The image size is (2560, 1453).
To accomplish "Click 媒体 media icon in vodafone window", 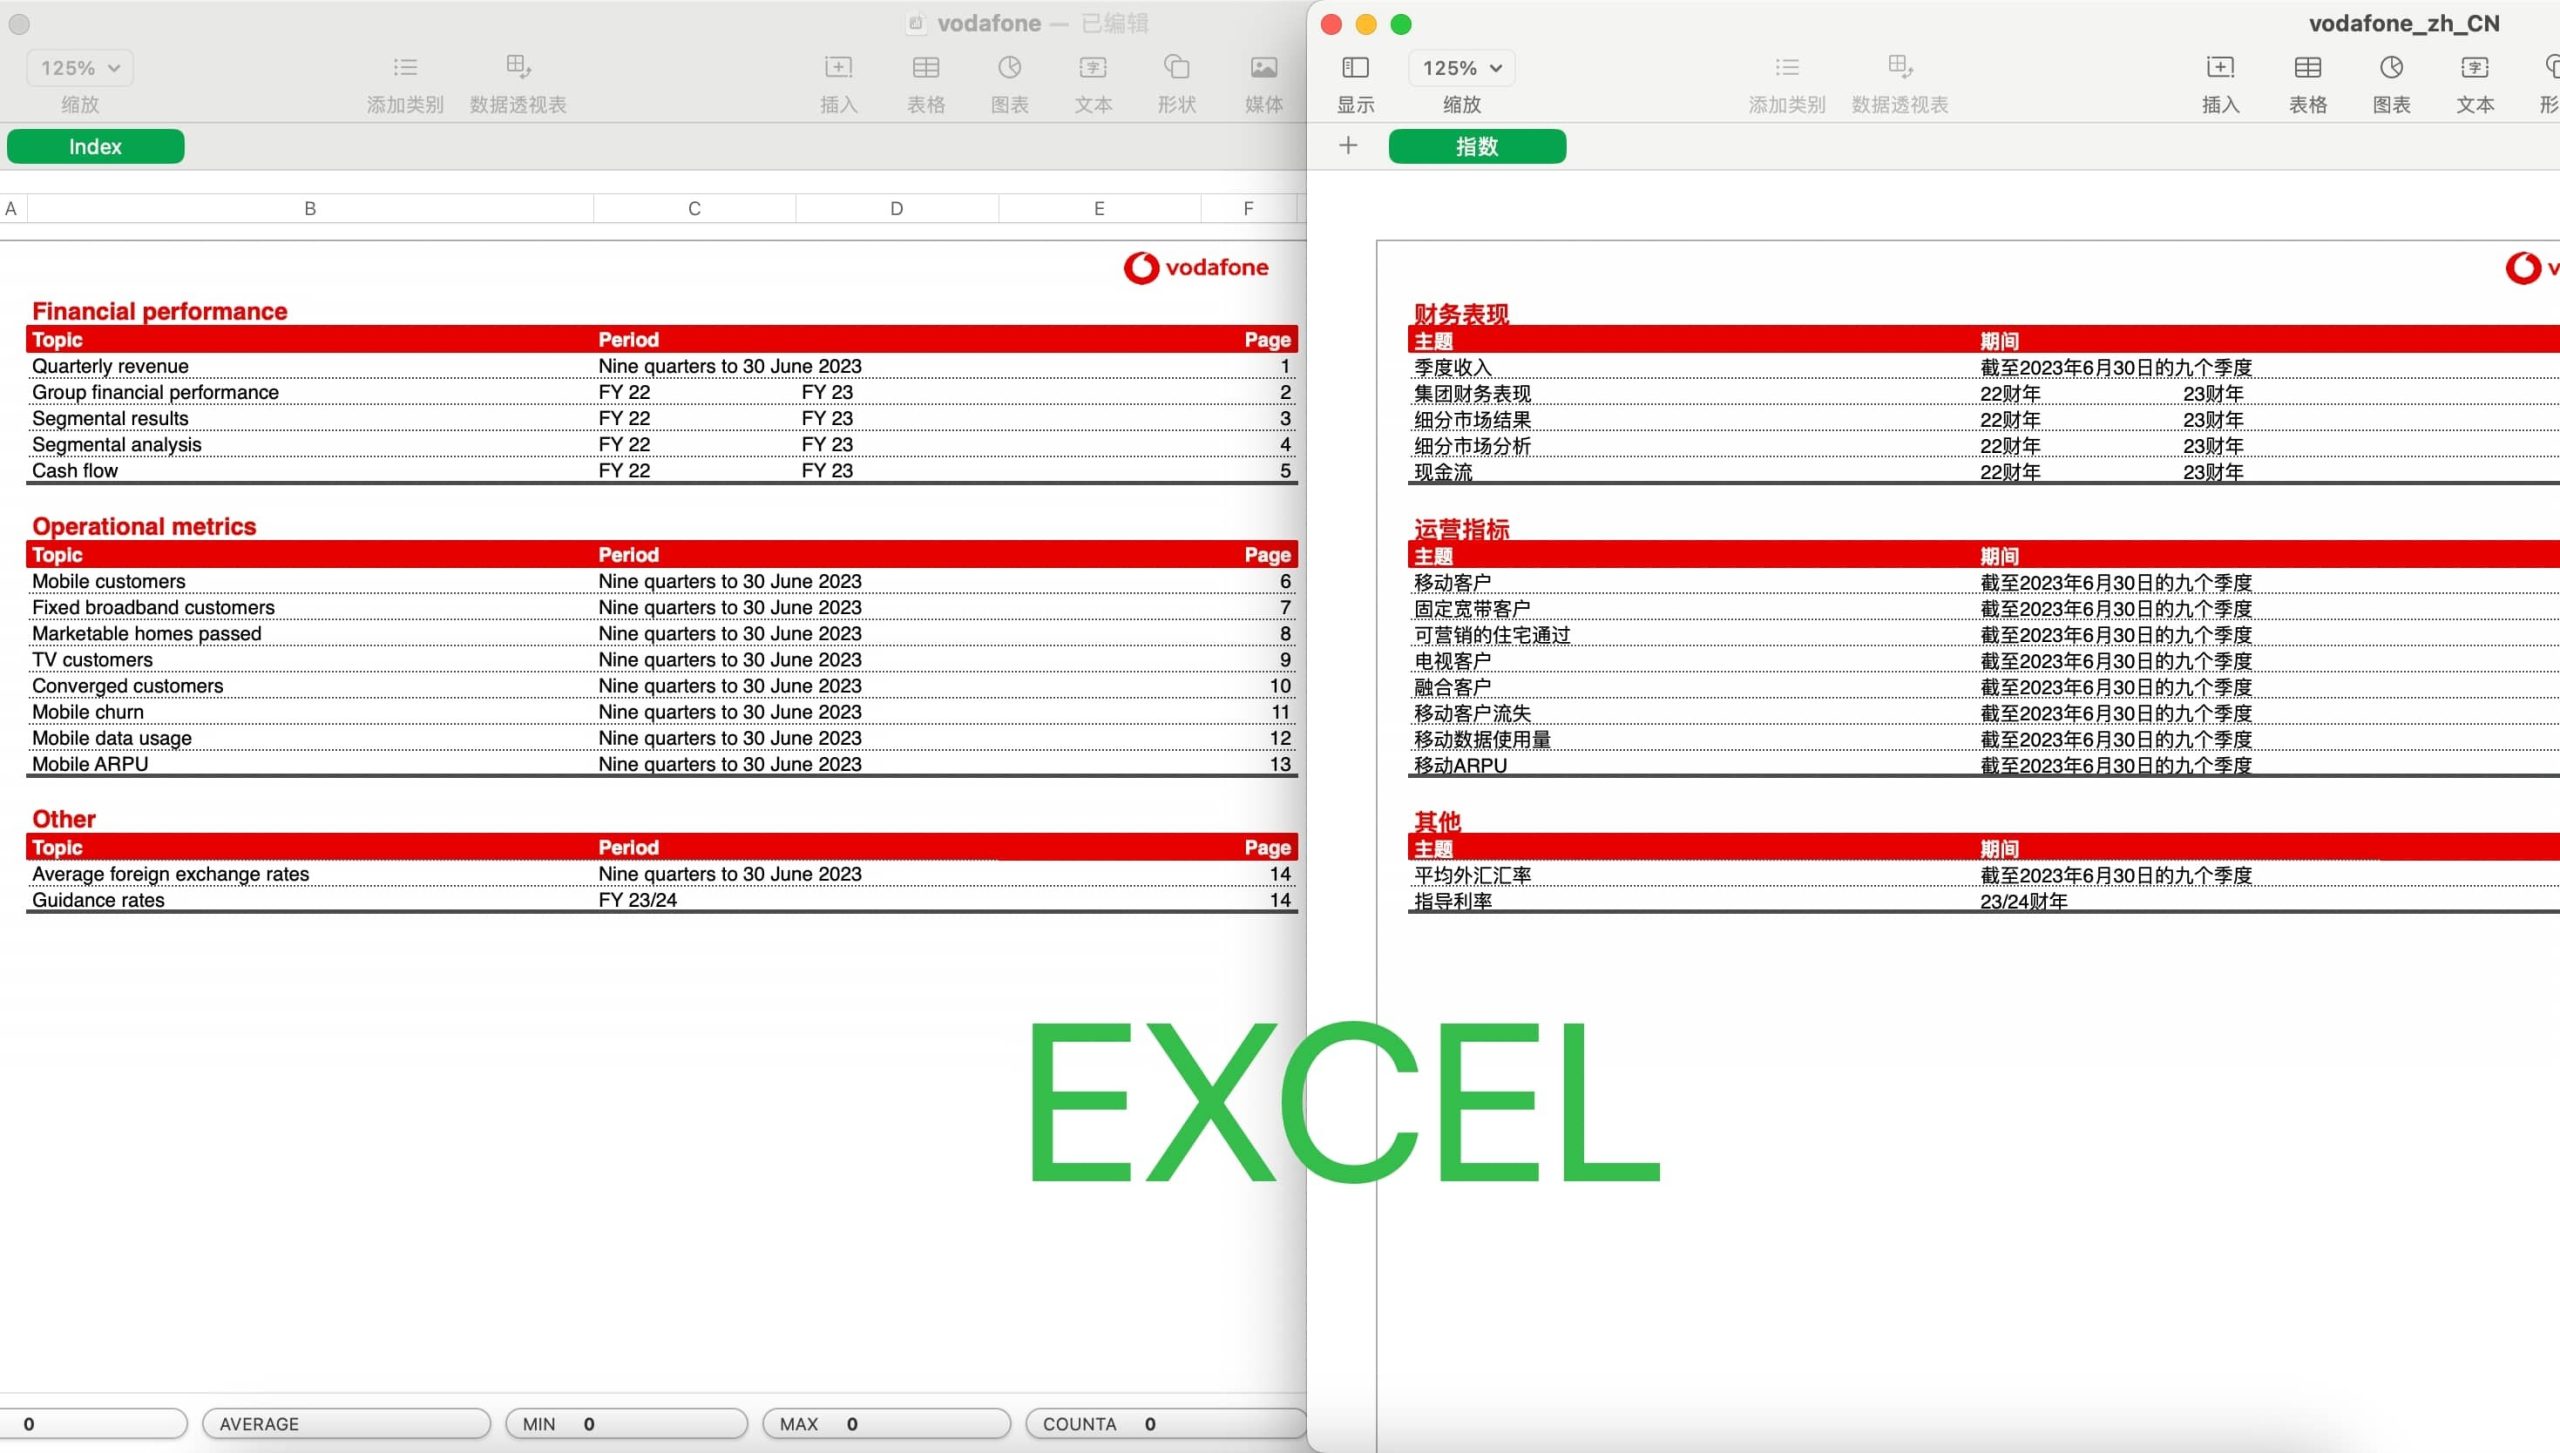I will click(x=1264, y=67).
